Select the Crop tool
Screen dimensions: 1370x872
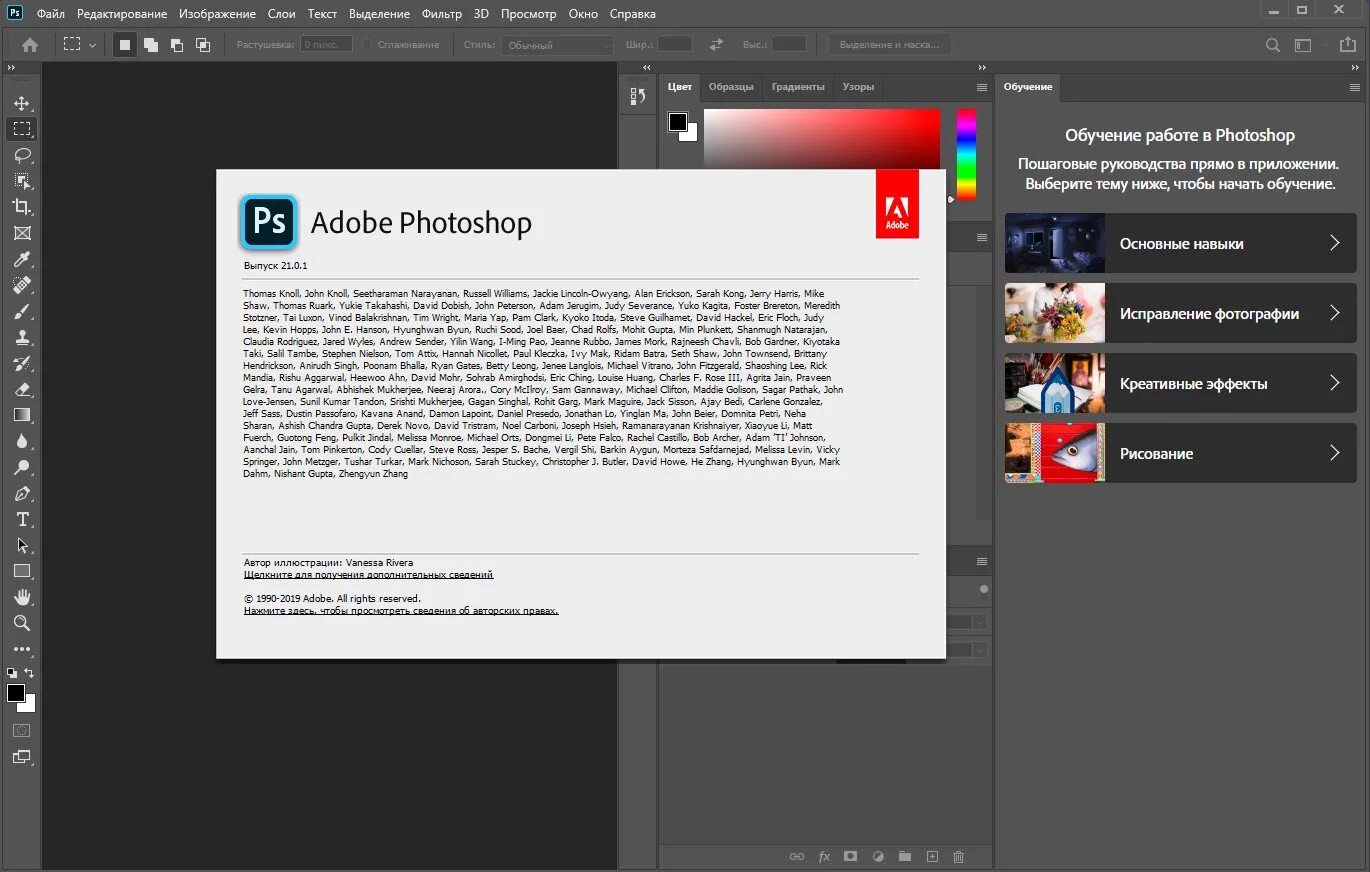[22, 207]
